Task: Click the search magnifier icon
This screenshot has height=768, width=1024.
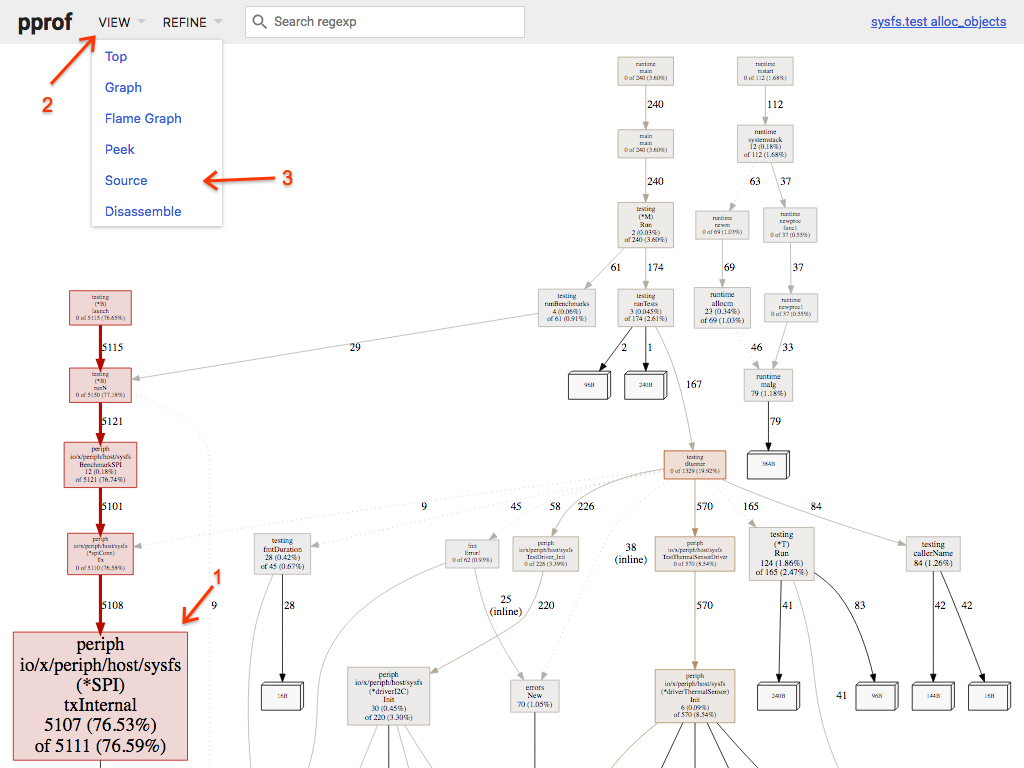Action: [259, 22]
